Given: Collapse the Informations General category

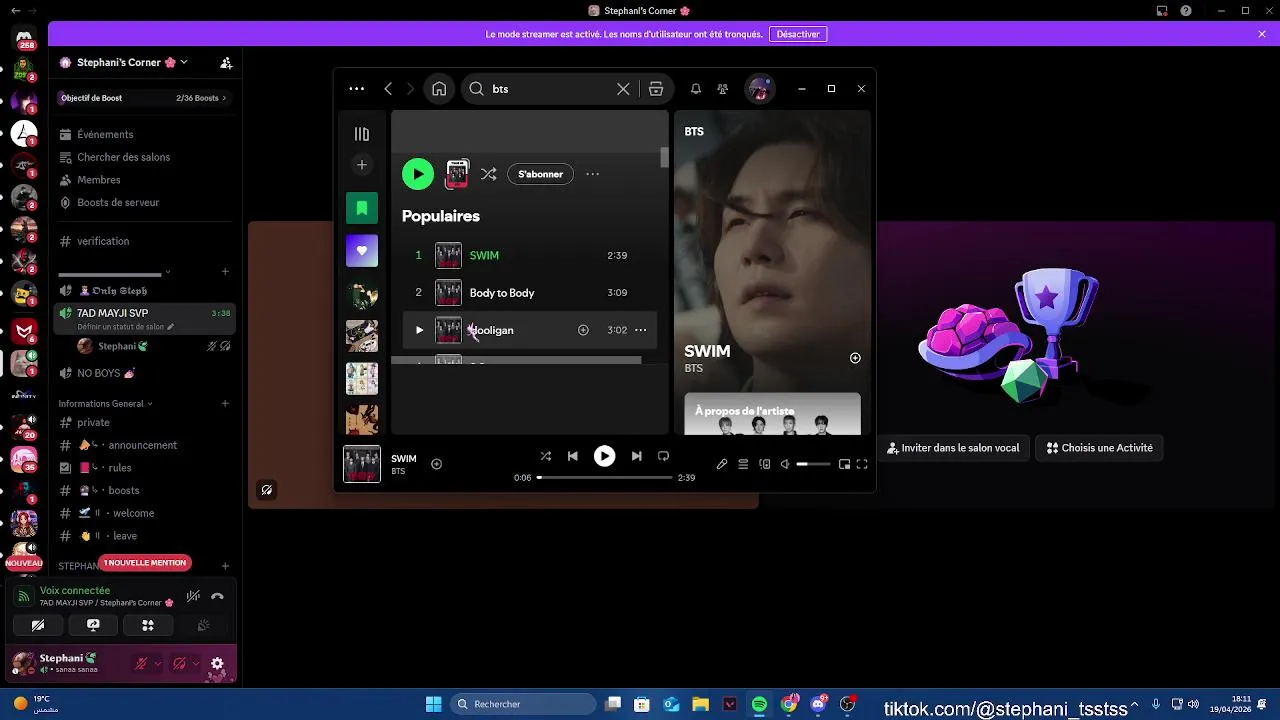Looking at the screenshot, I should point(105,404).
